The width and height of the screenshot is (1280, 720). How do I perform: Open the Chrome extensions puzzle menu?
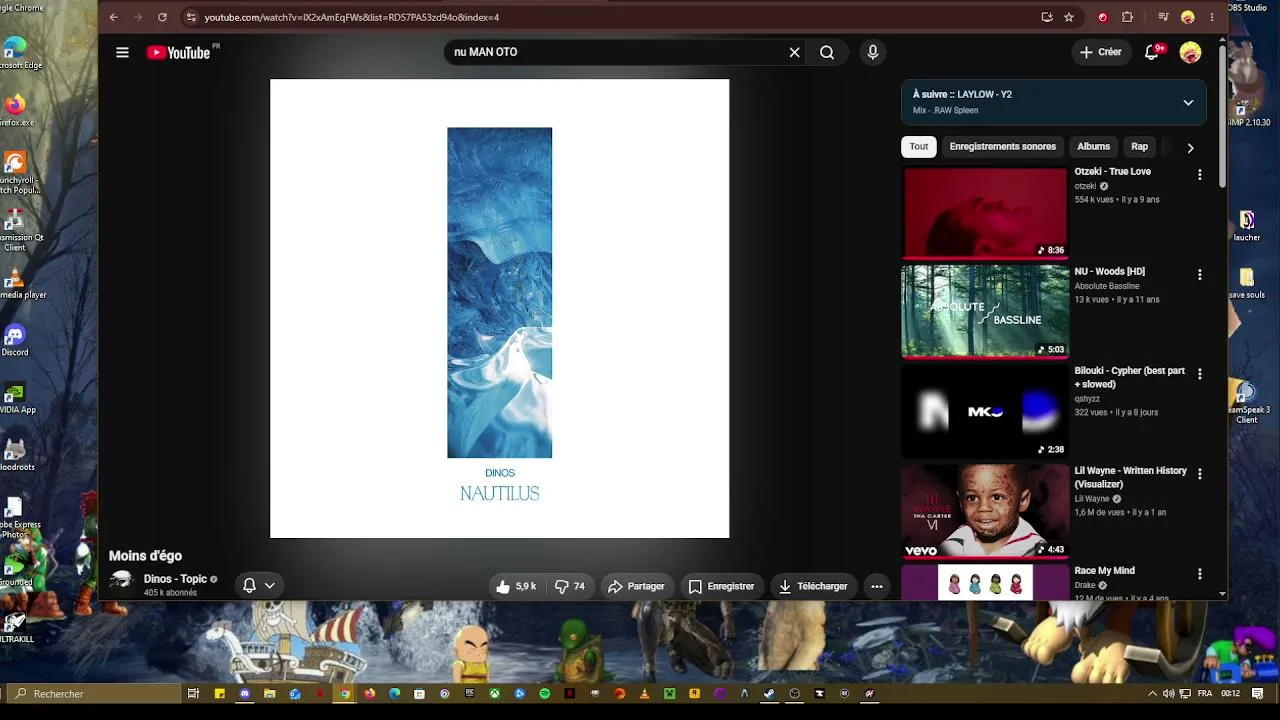(1128, 17)
